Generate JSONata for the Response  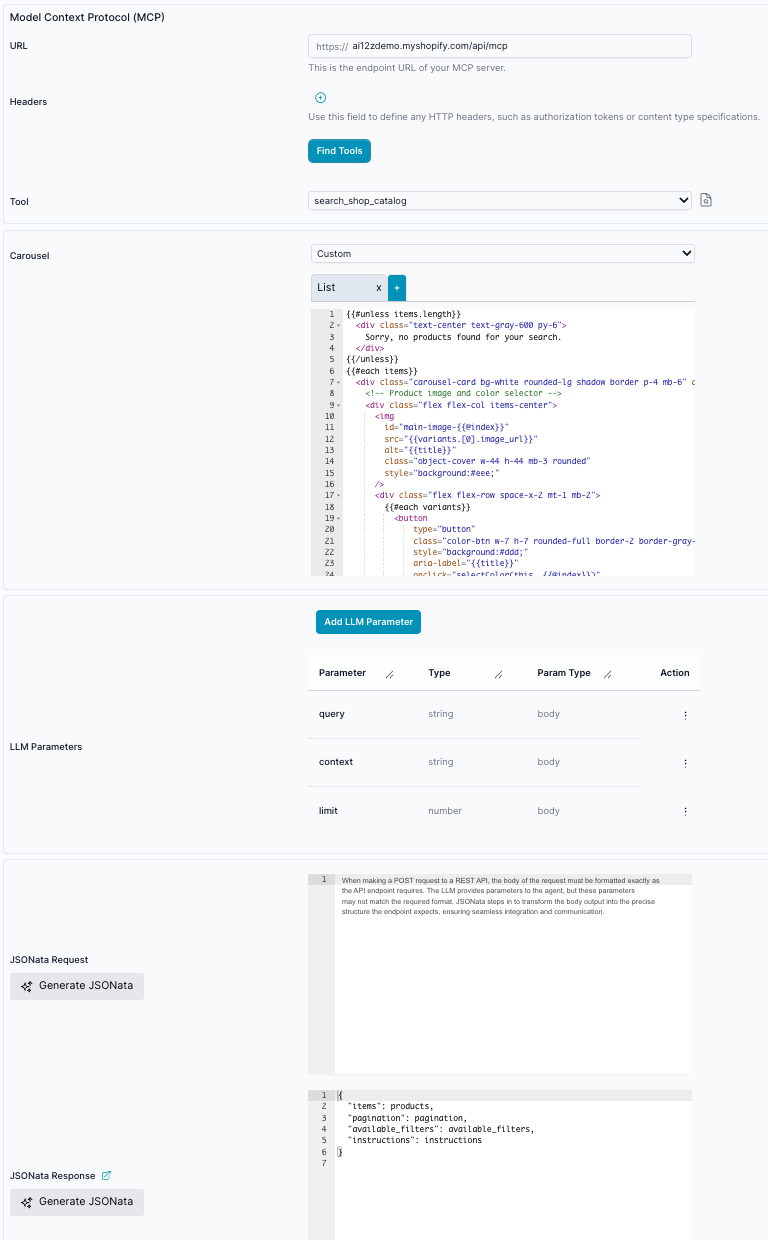pos(77,1202)
